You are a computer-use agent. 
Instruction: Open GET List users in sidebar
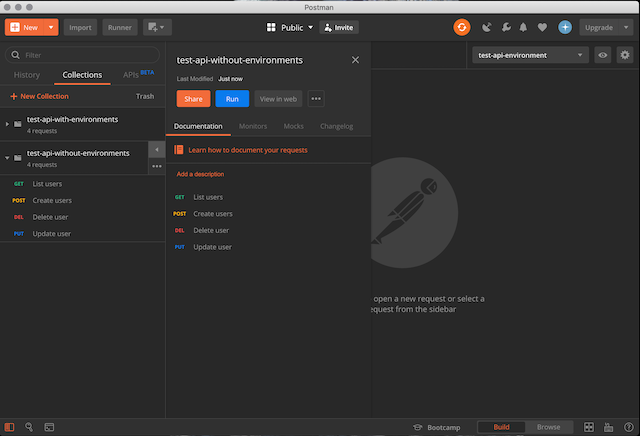pyautogui.click(x=82, y=184)
